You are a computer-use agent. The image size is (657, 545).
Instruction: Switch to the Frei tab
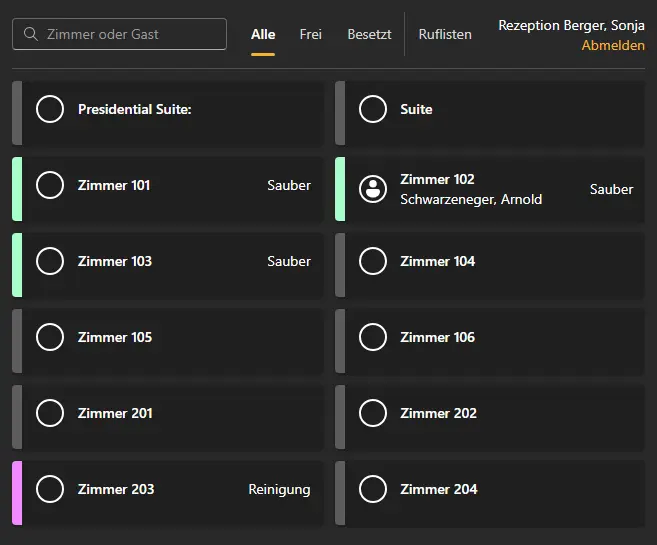coord(310,34)
